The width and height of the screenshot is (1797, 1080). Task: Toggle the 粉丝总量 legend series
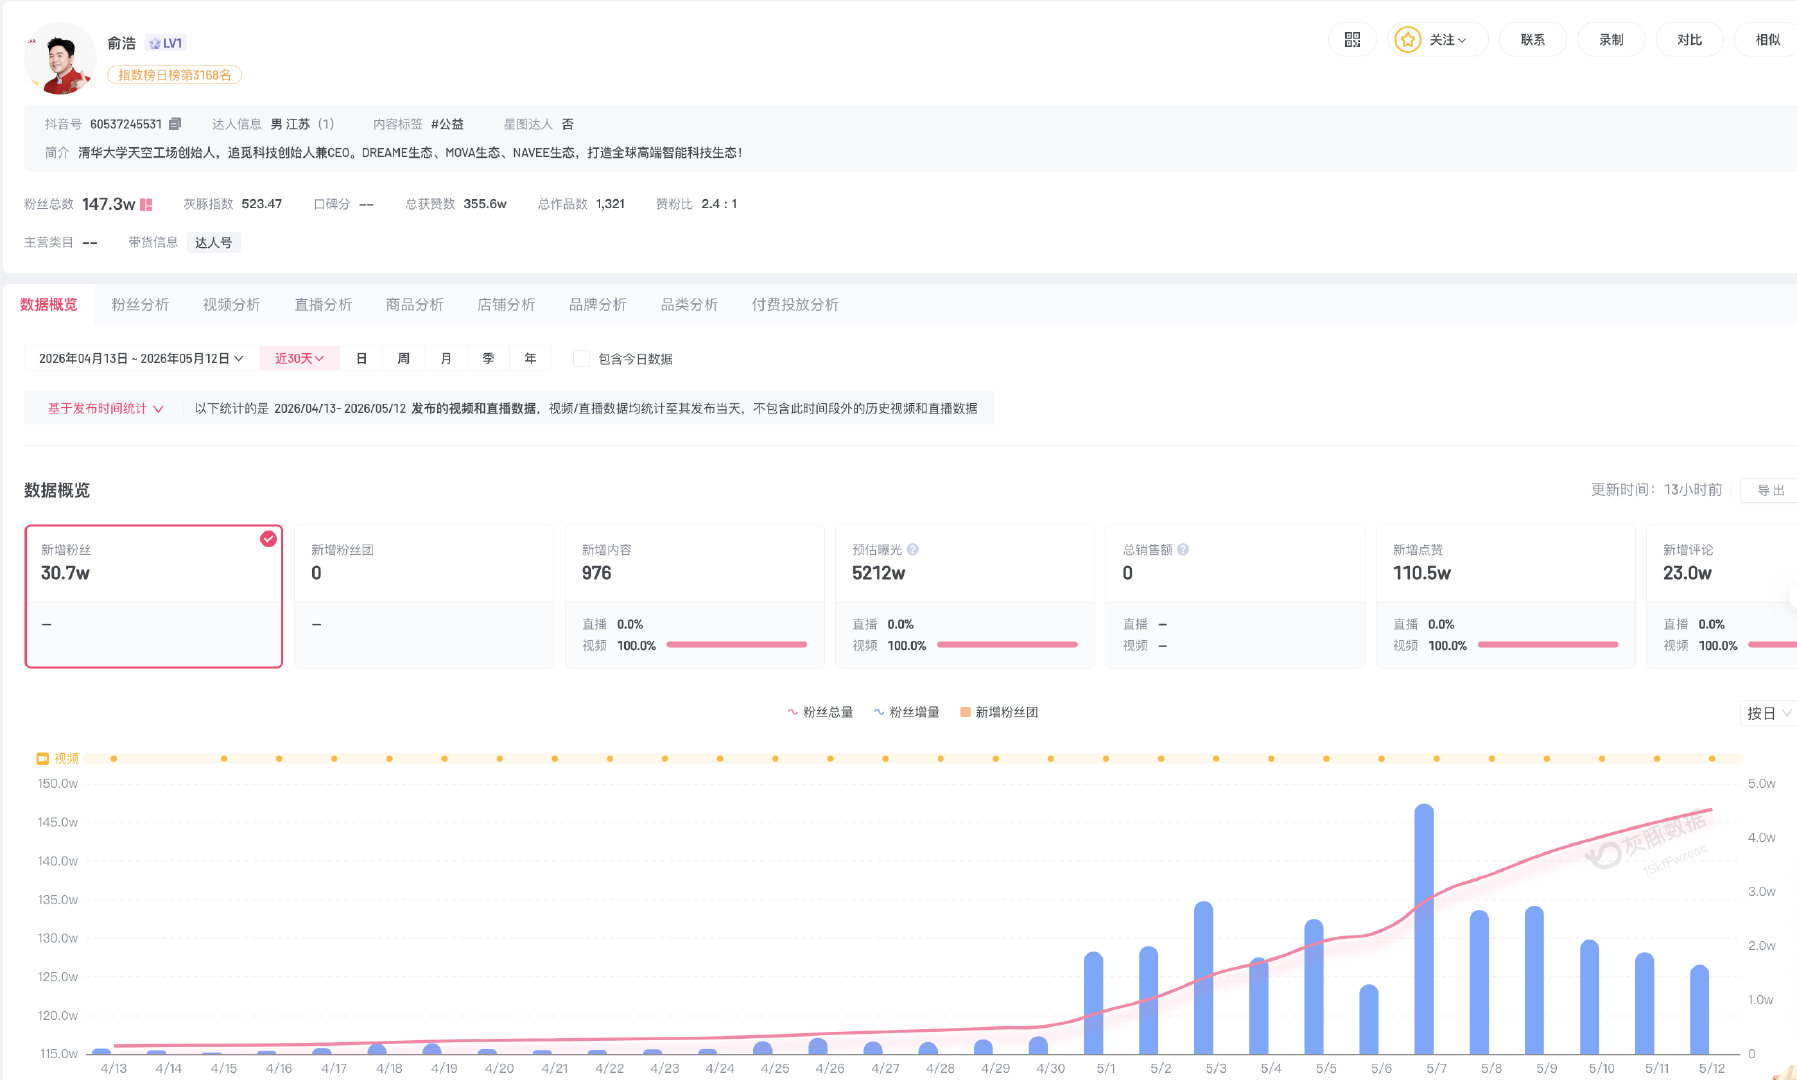tap(820, 712)
